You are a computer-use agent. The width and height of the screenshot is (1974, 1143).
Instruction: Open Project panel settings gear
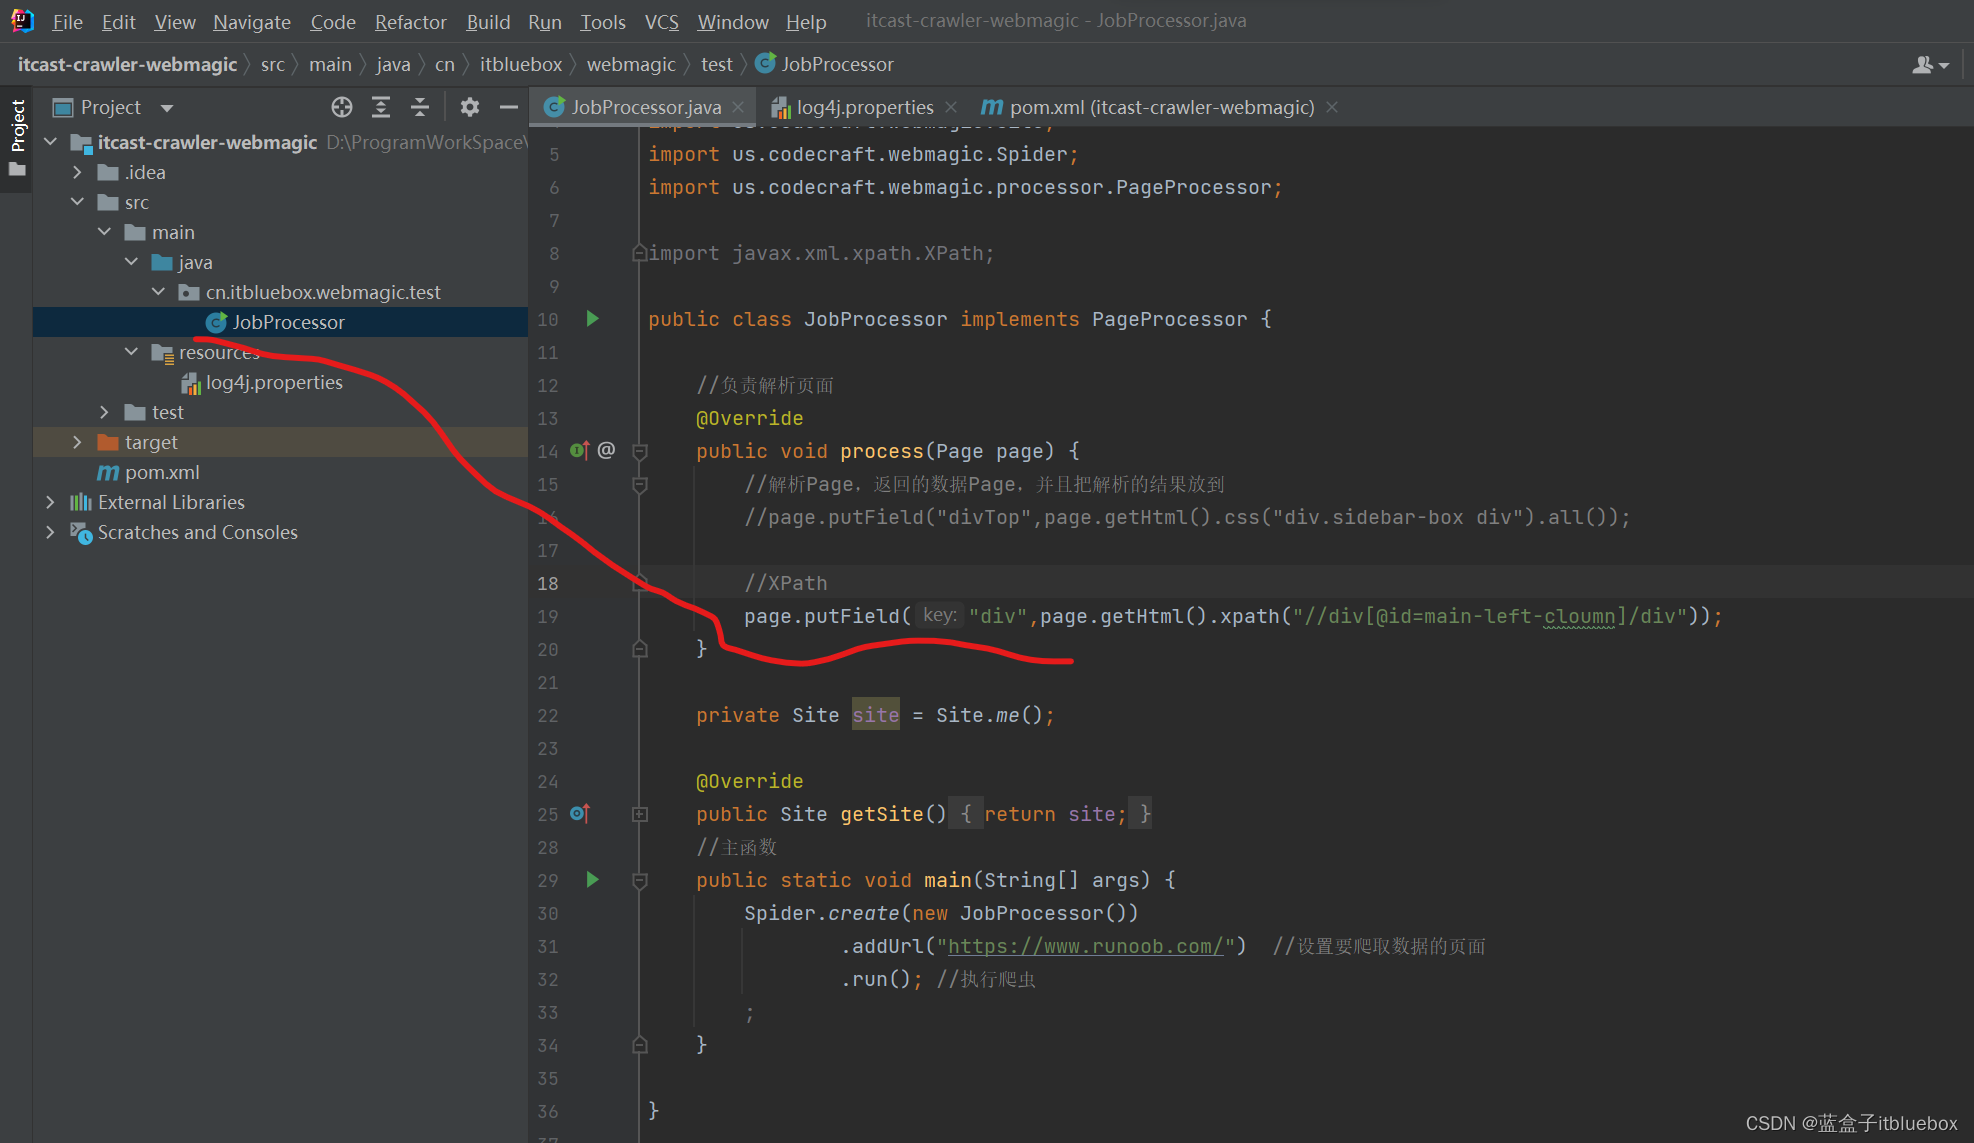tap(470, 107)
